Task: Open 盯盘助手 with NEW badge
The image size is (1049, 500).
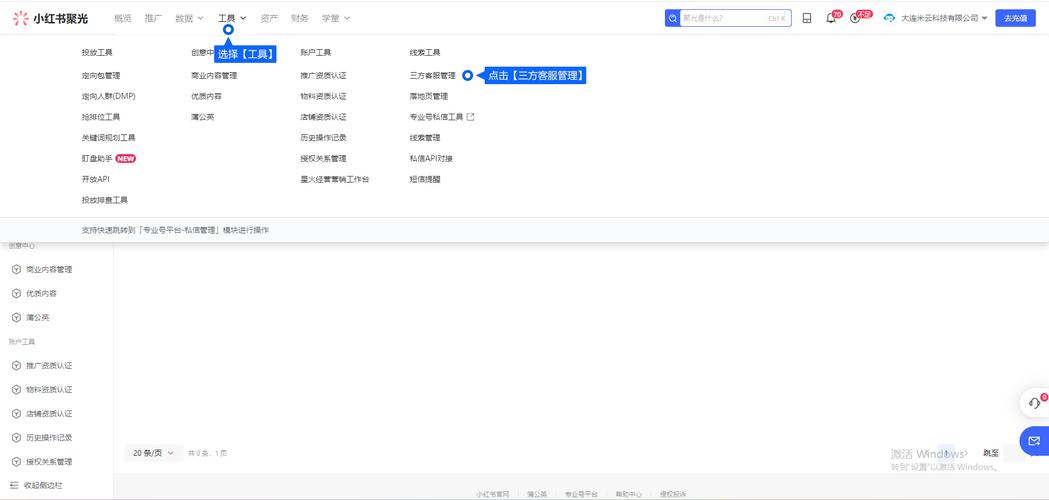Action: [98, 158]
